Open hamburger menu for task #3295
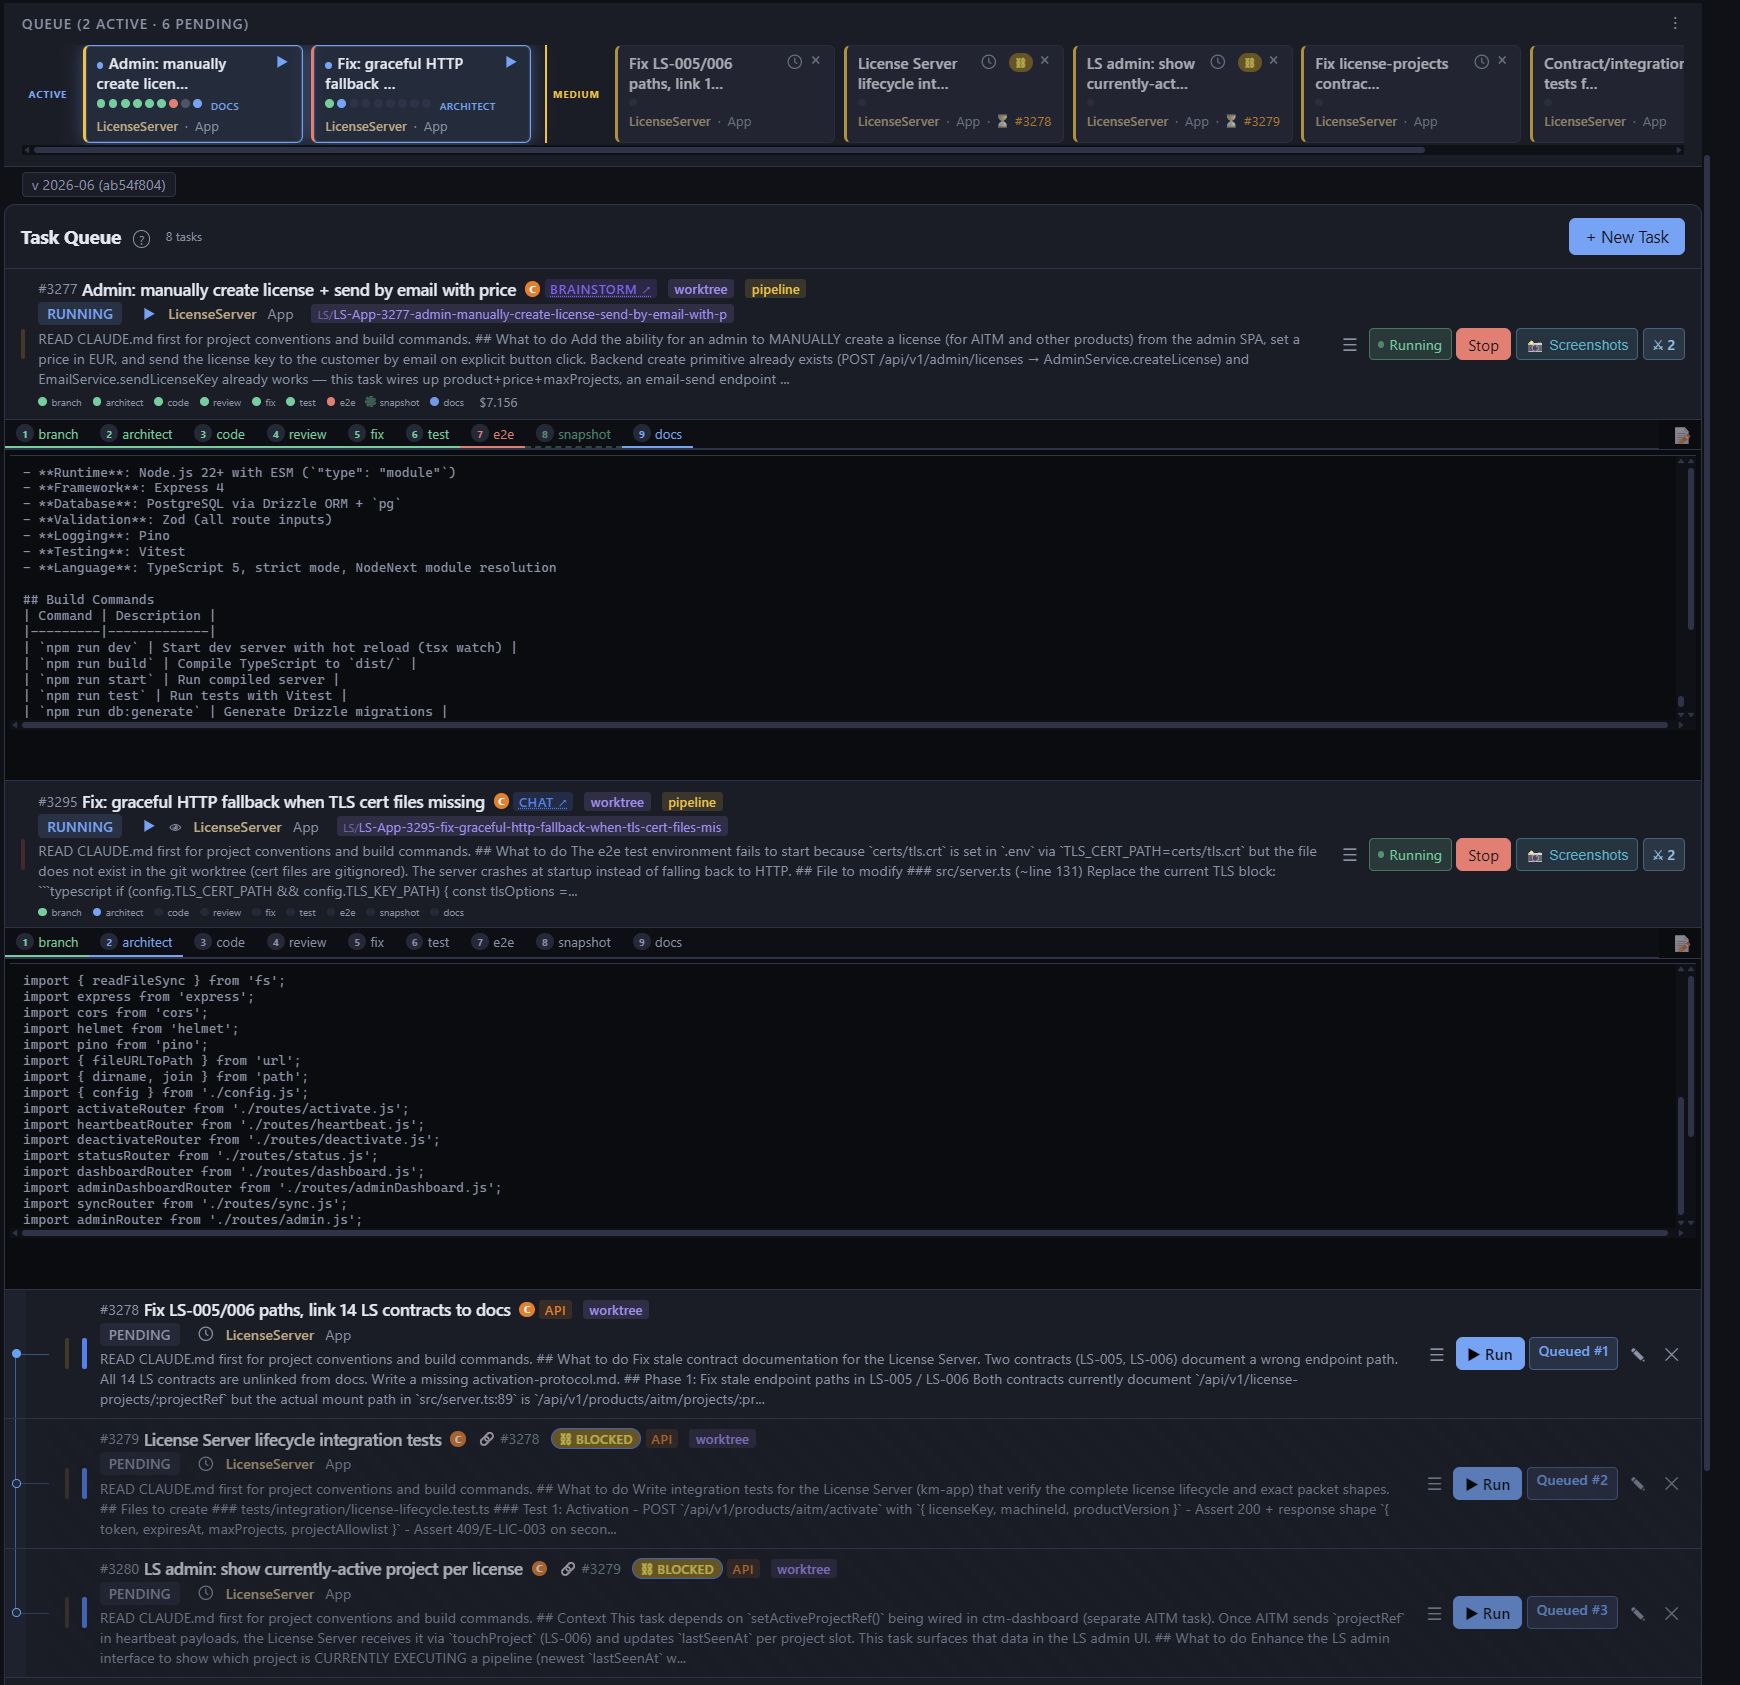Viewport: 1740px width, 1685px height. tap(1349, 855)
